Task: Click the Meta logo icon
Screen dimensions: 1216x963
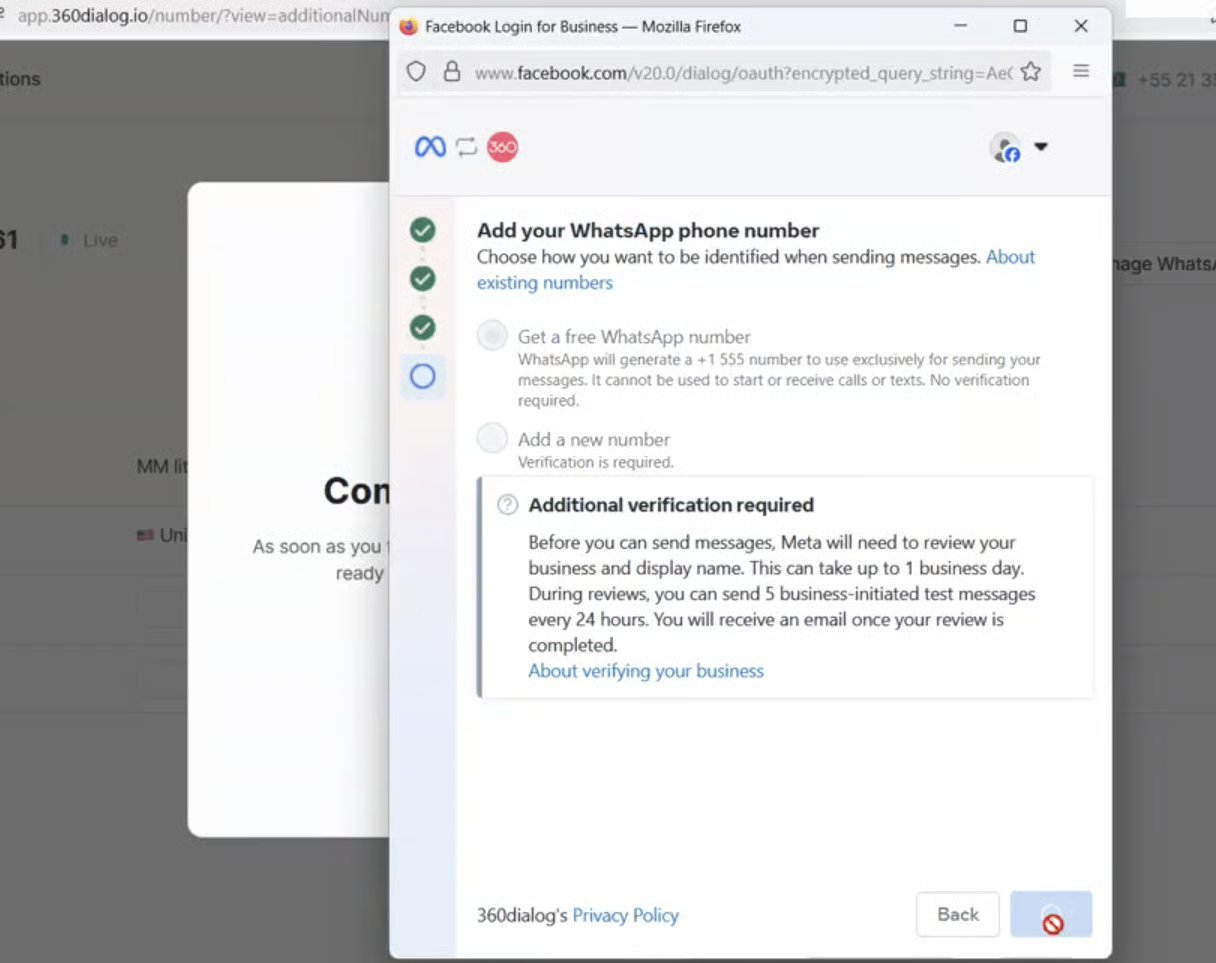Action: 430,147
